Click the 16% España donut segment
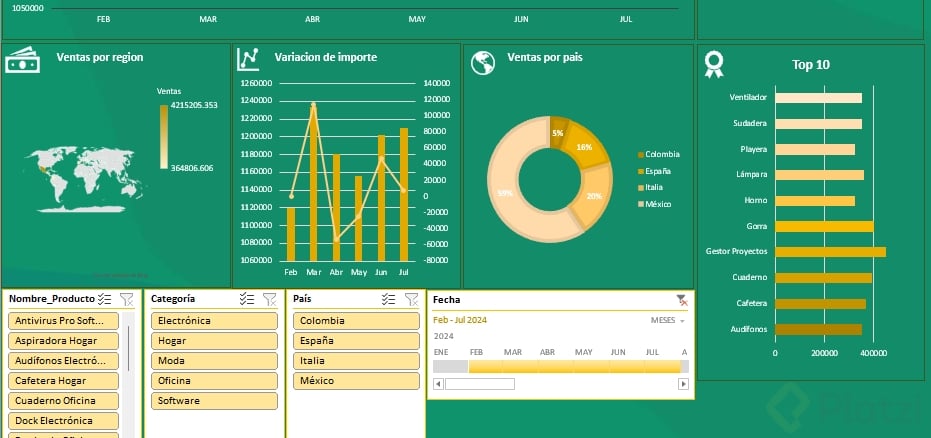The image size is (931, 438). click(x=585, y=147)
